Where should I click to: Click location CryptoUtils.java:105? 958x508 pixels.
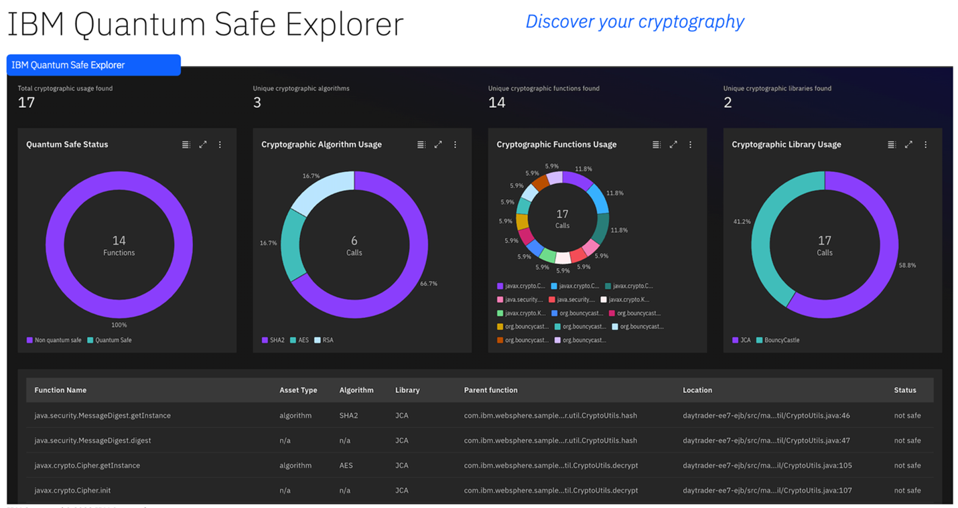click(767, 465)
